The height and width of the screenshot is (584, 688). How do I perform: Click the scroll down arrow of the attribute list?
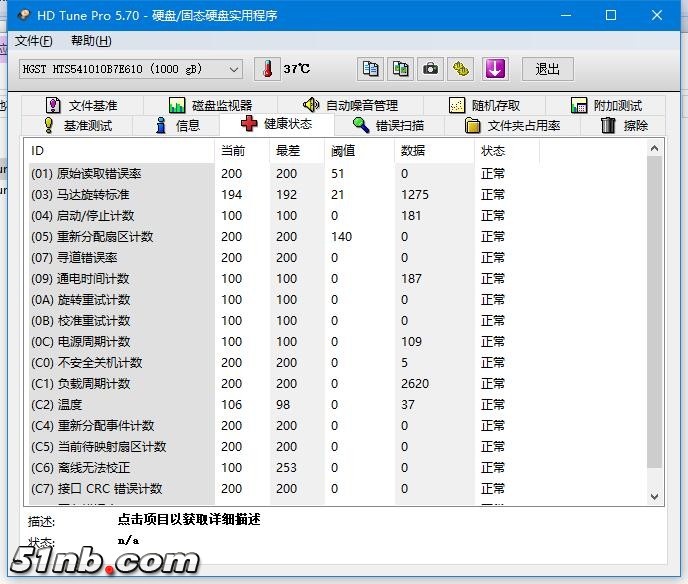pos(654,496)
